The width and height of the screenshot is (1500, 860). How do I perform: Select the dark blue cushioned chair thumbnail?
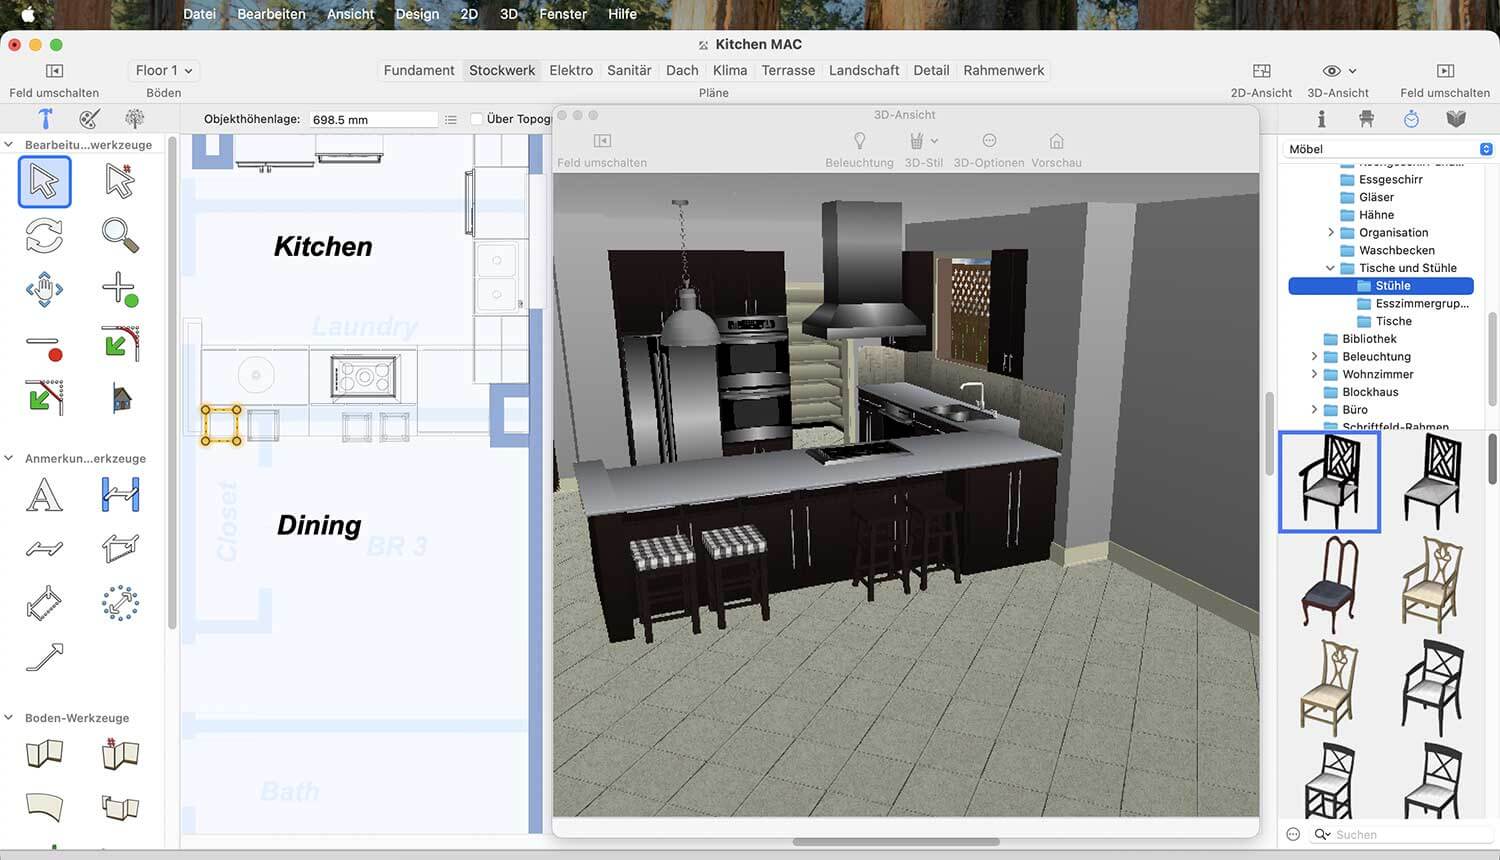pos(1329,584)
